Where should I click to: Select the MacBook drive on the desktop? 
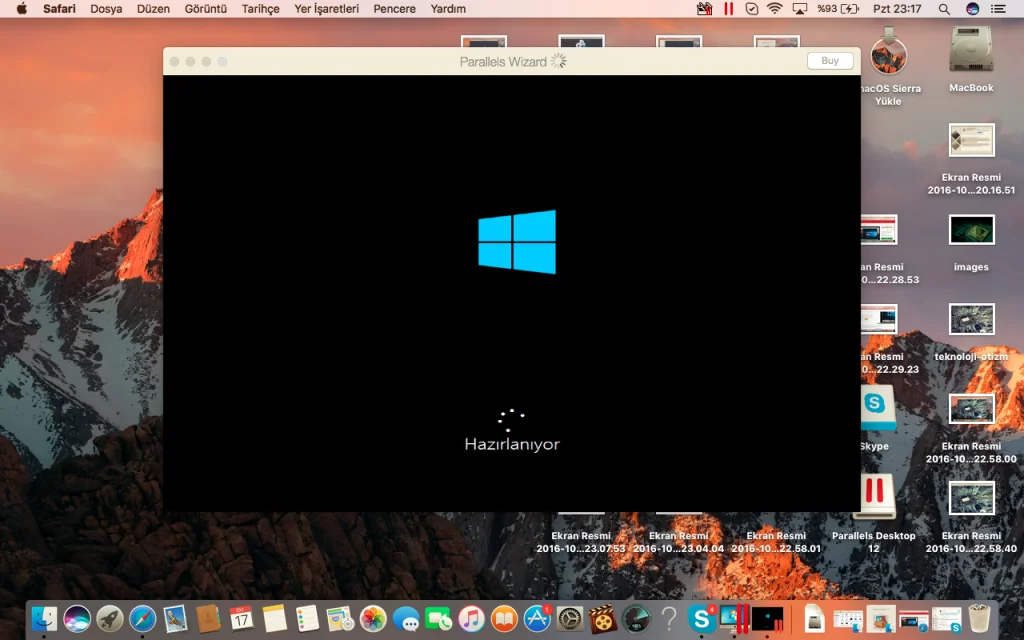pos(970,52)
